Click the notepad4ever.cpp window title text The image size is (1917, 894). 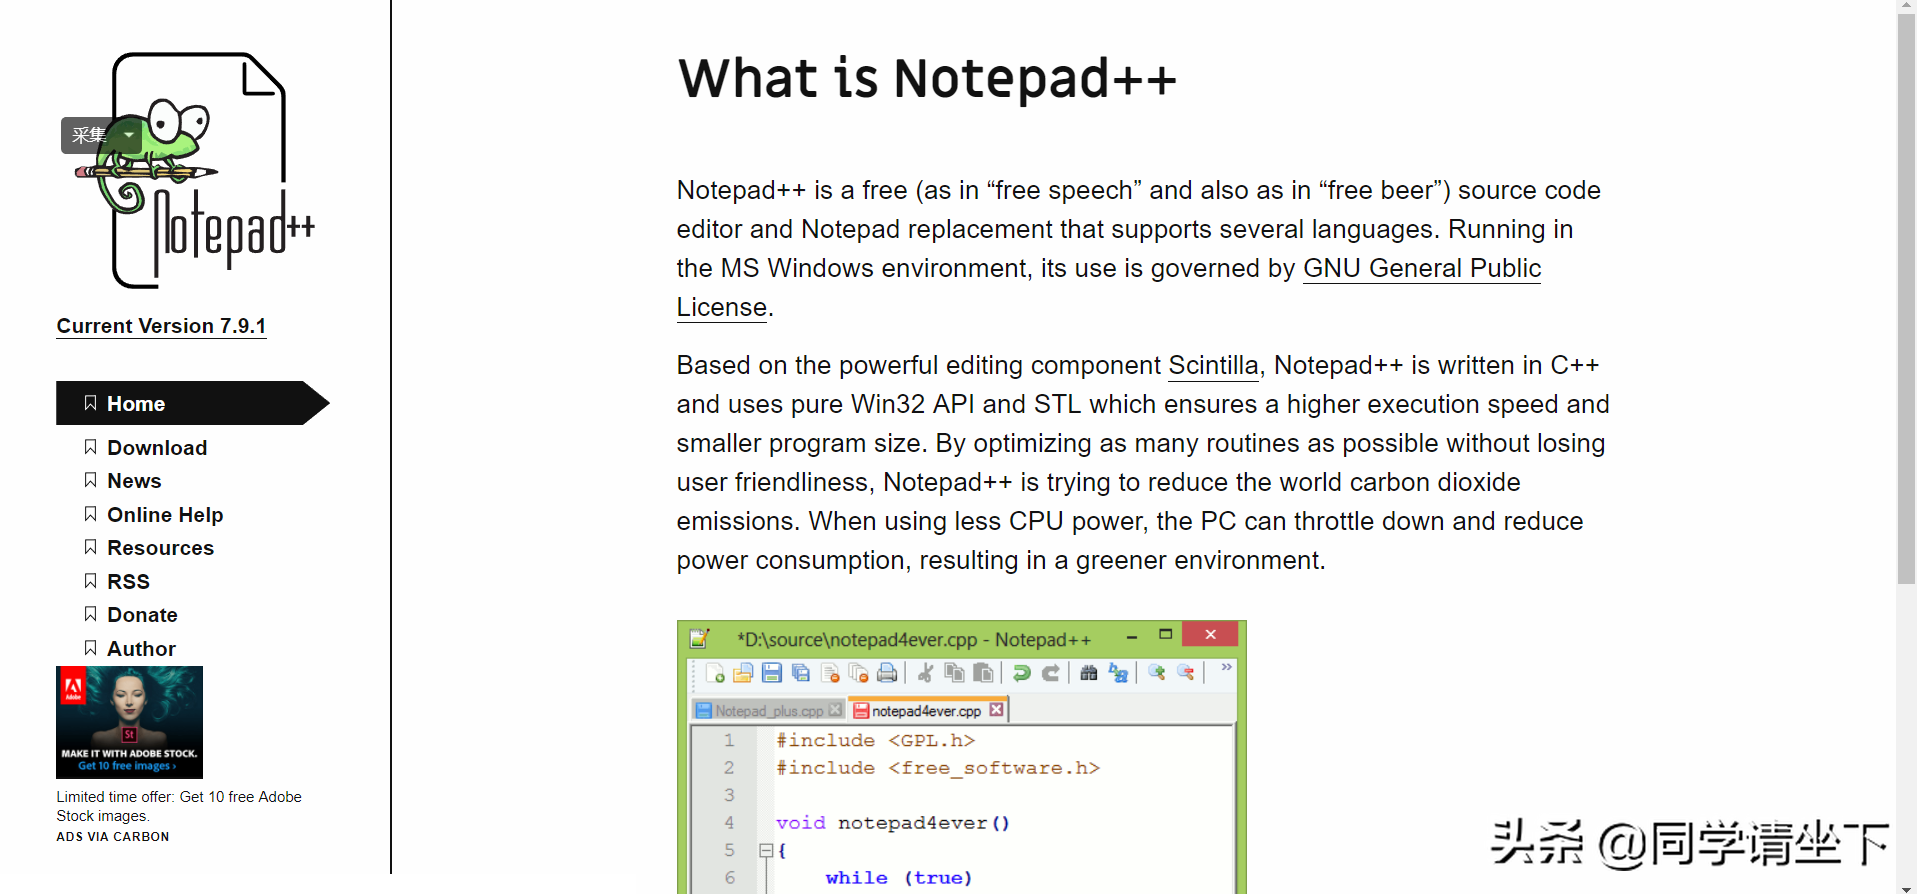(914, 640)
